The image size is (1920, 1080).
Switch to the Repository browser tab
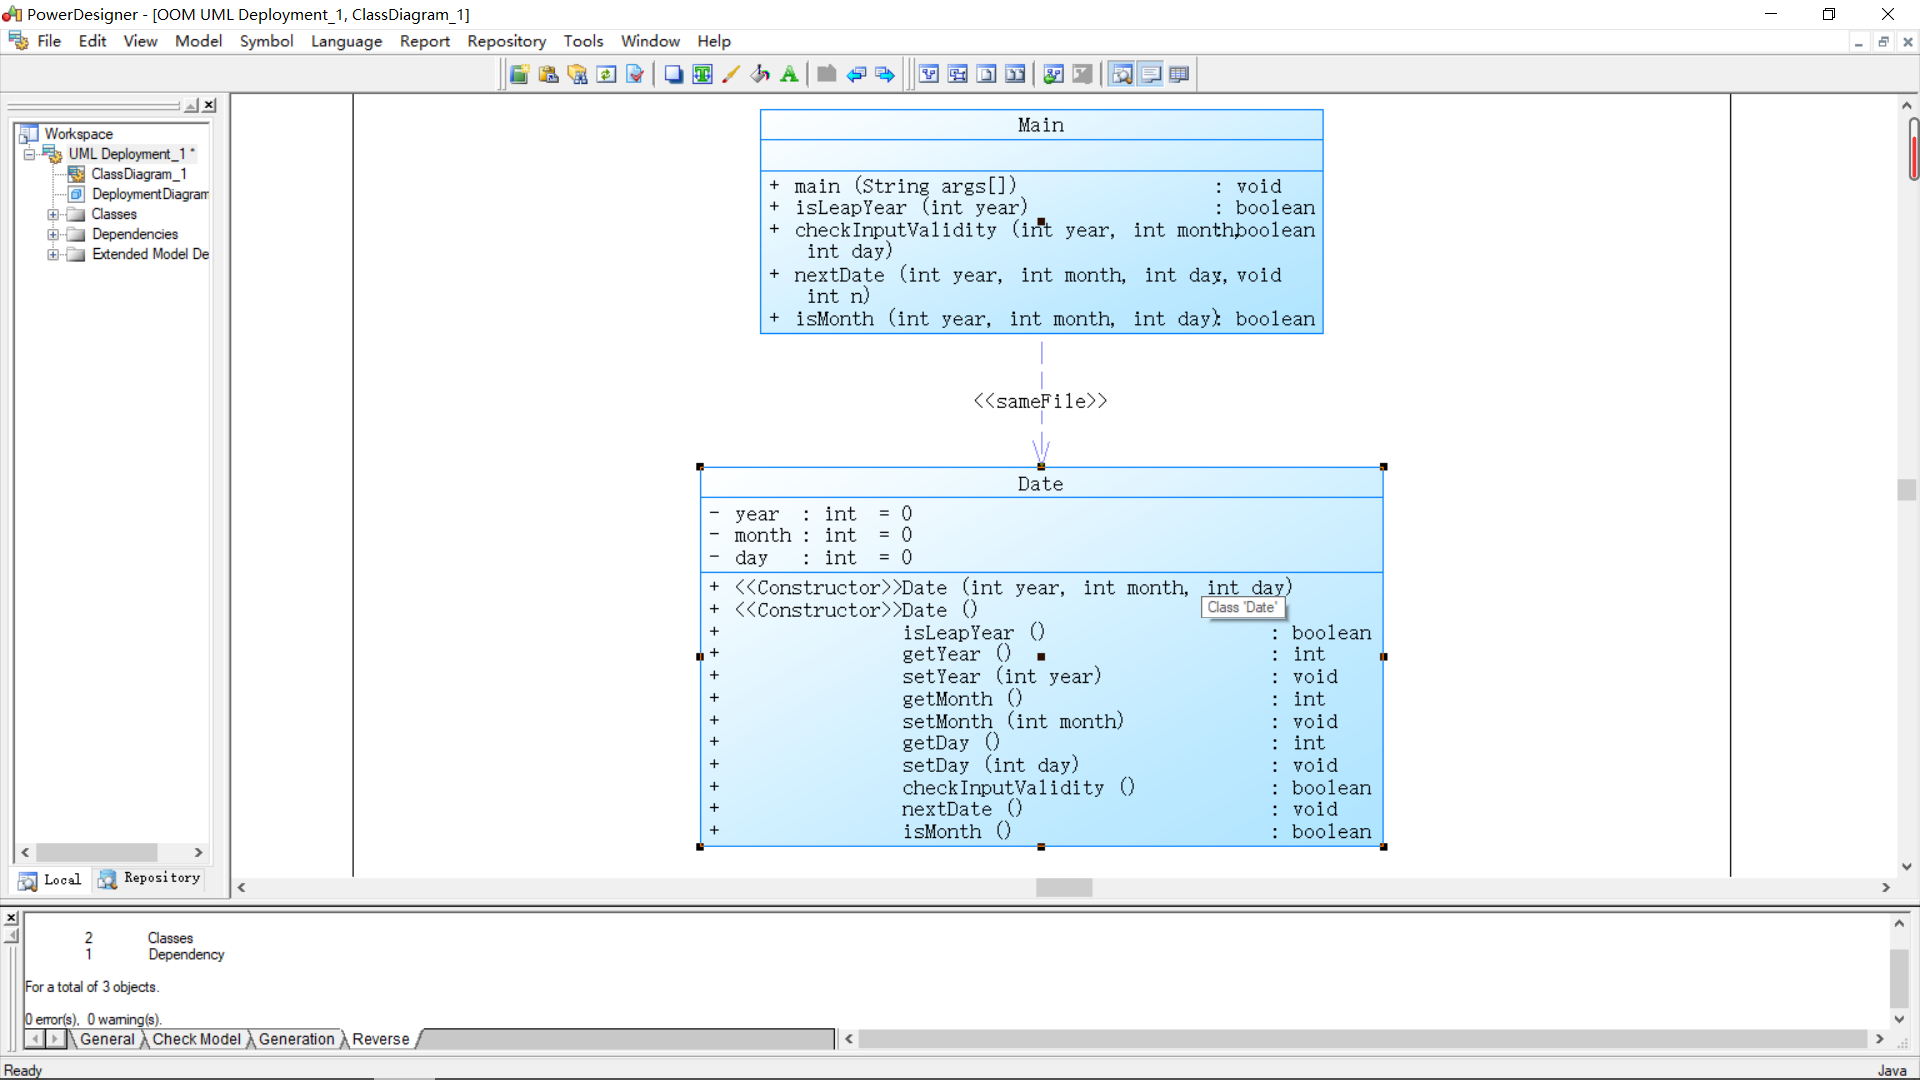click(x=149, y=878)
